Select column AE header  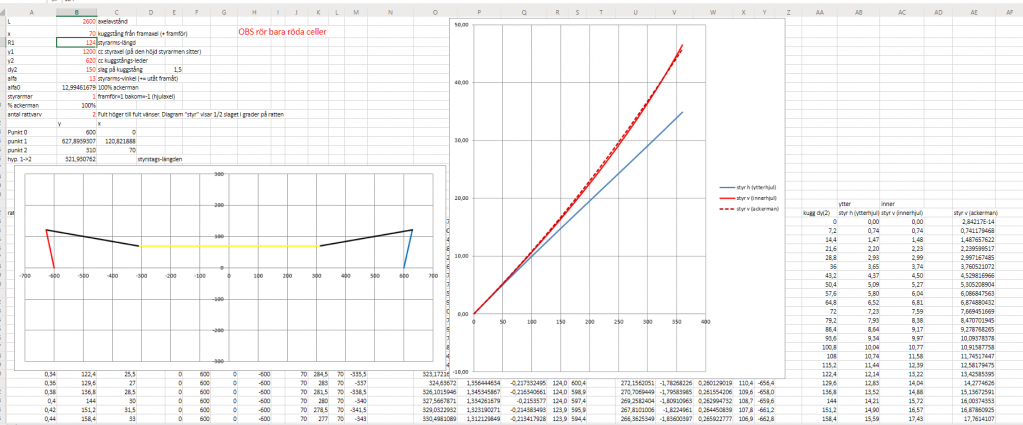coord(973,12)
